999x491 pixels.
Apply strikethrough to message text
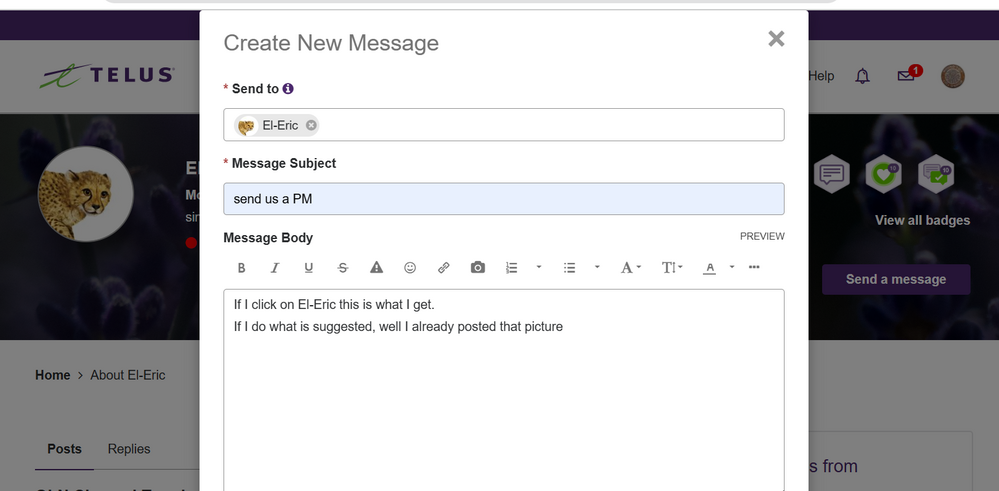pos(343,268)
